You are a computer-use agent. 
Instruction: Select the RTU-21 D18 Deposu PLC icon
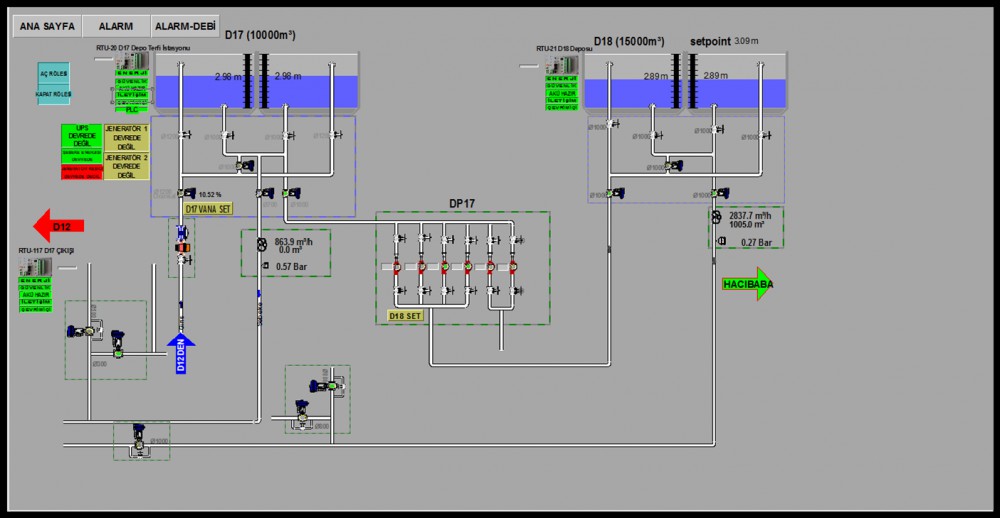562,64
